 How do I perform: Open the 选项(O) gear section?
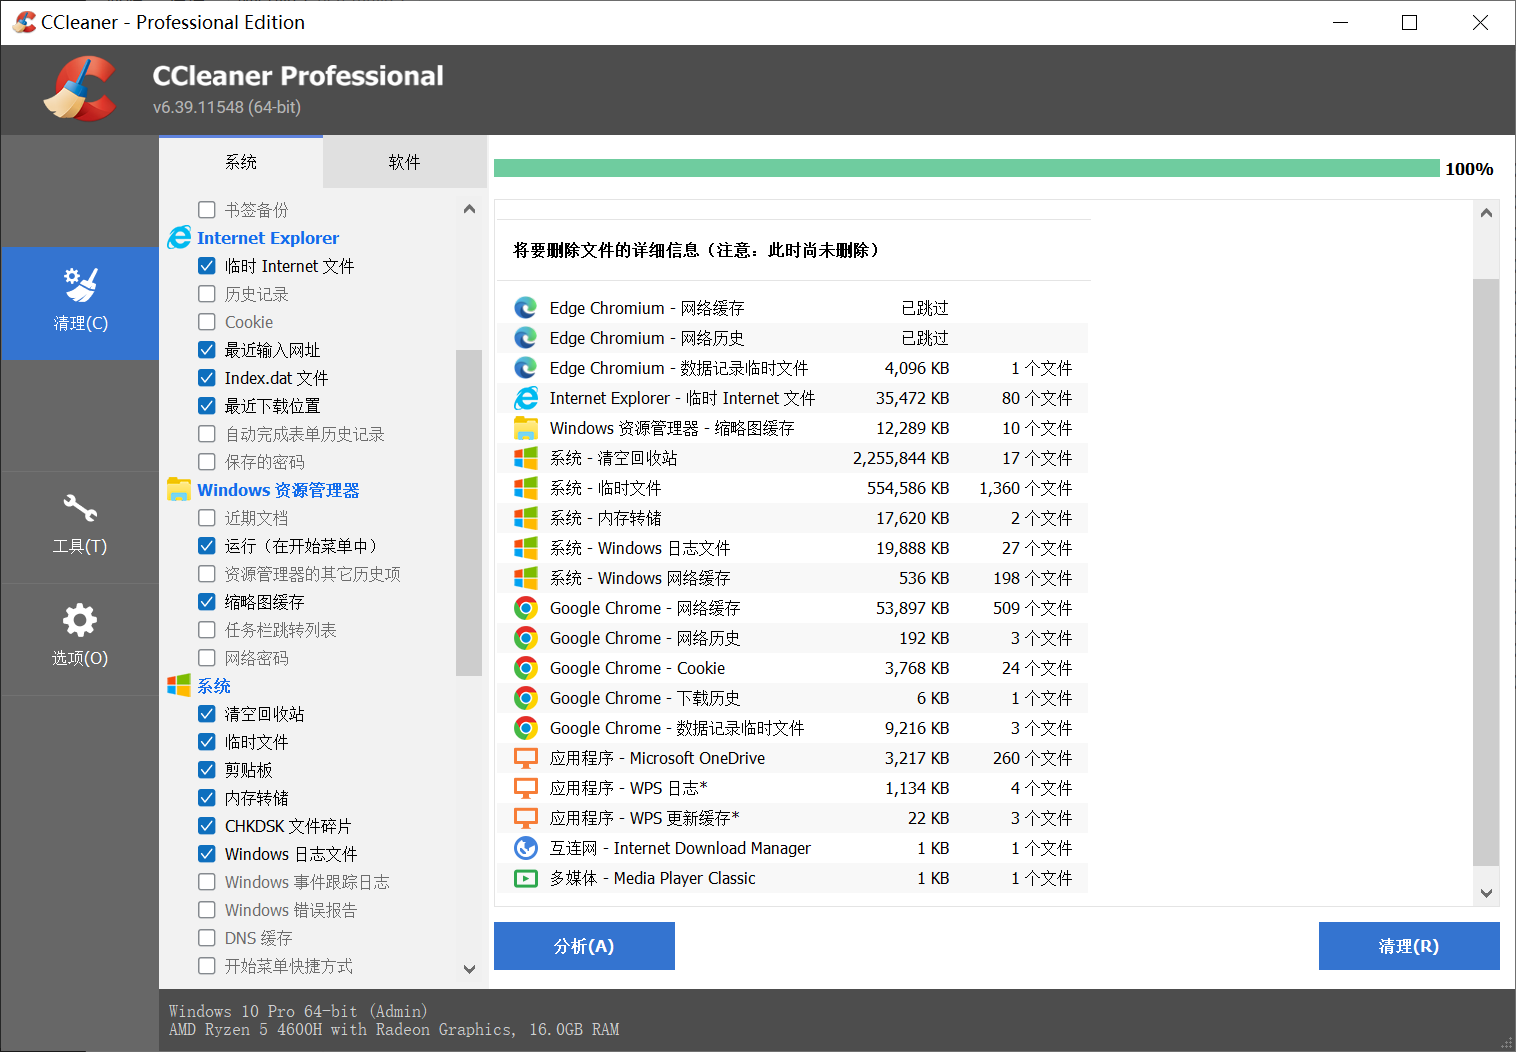(x=80, y=638)
